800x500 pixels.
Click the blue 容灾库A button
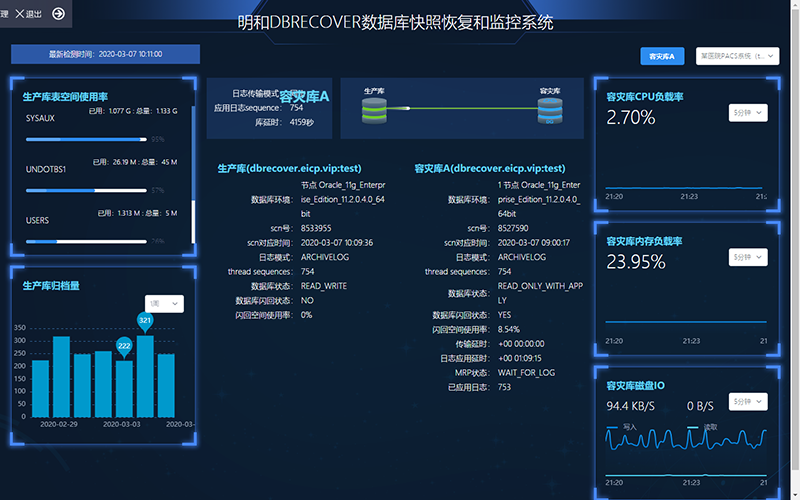662,56
